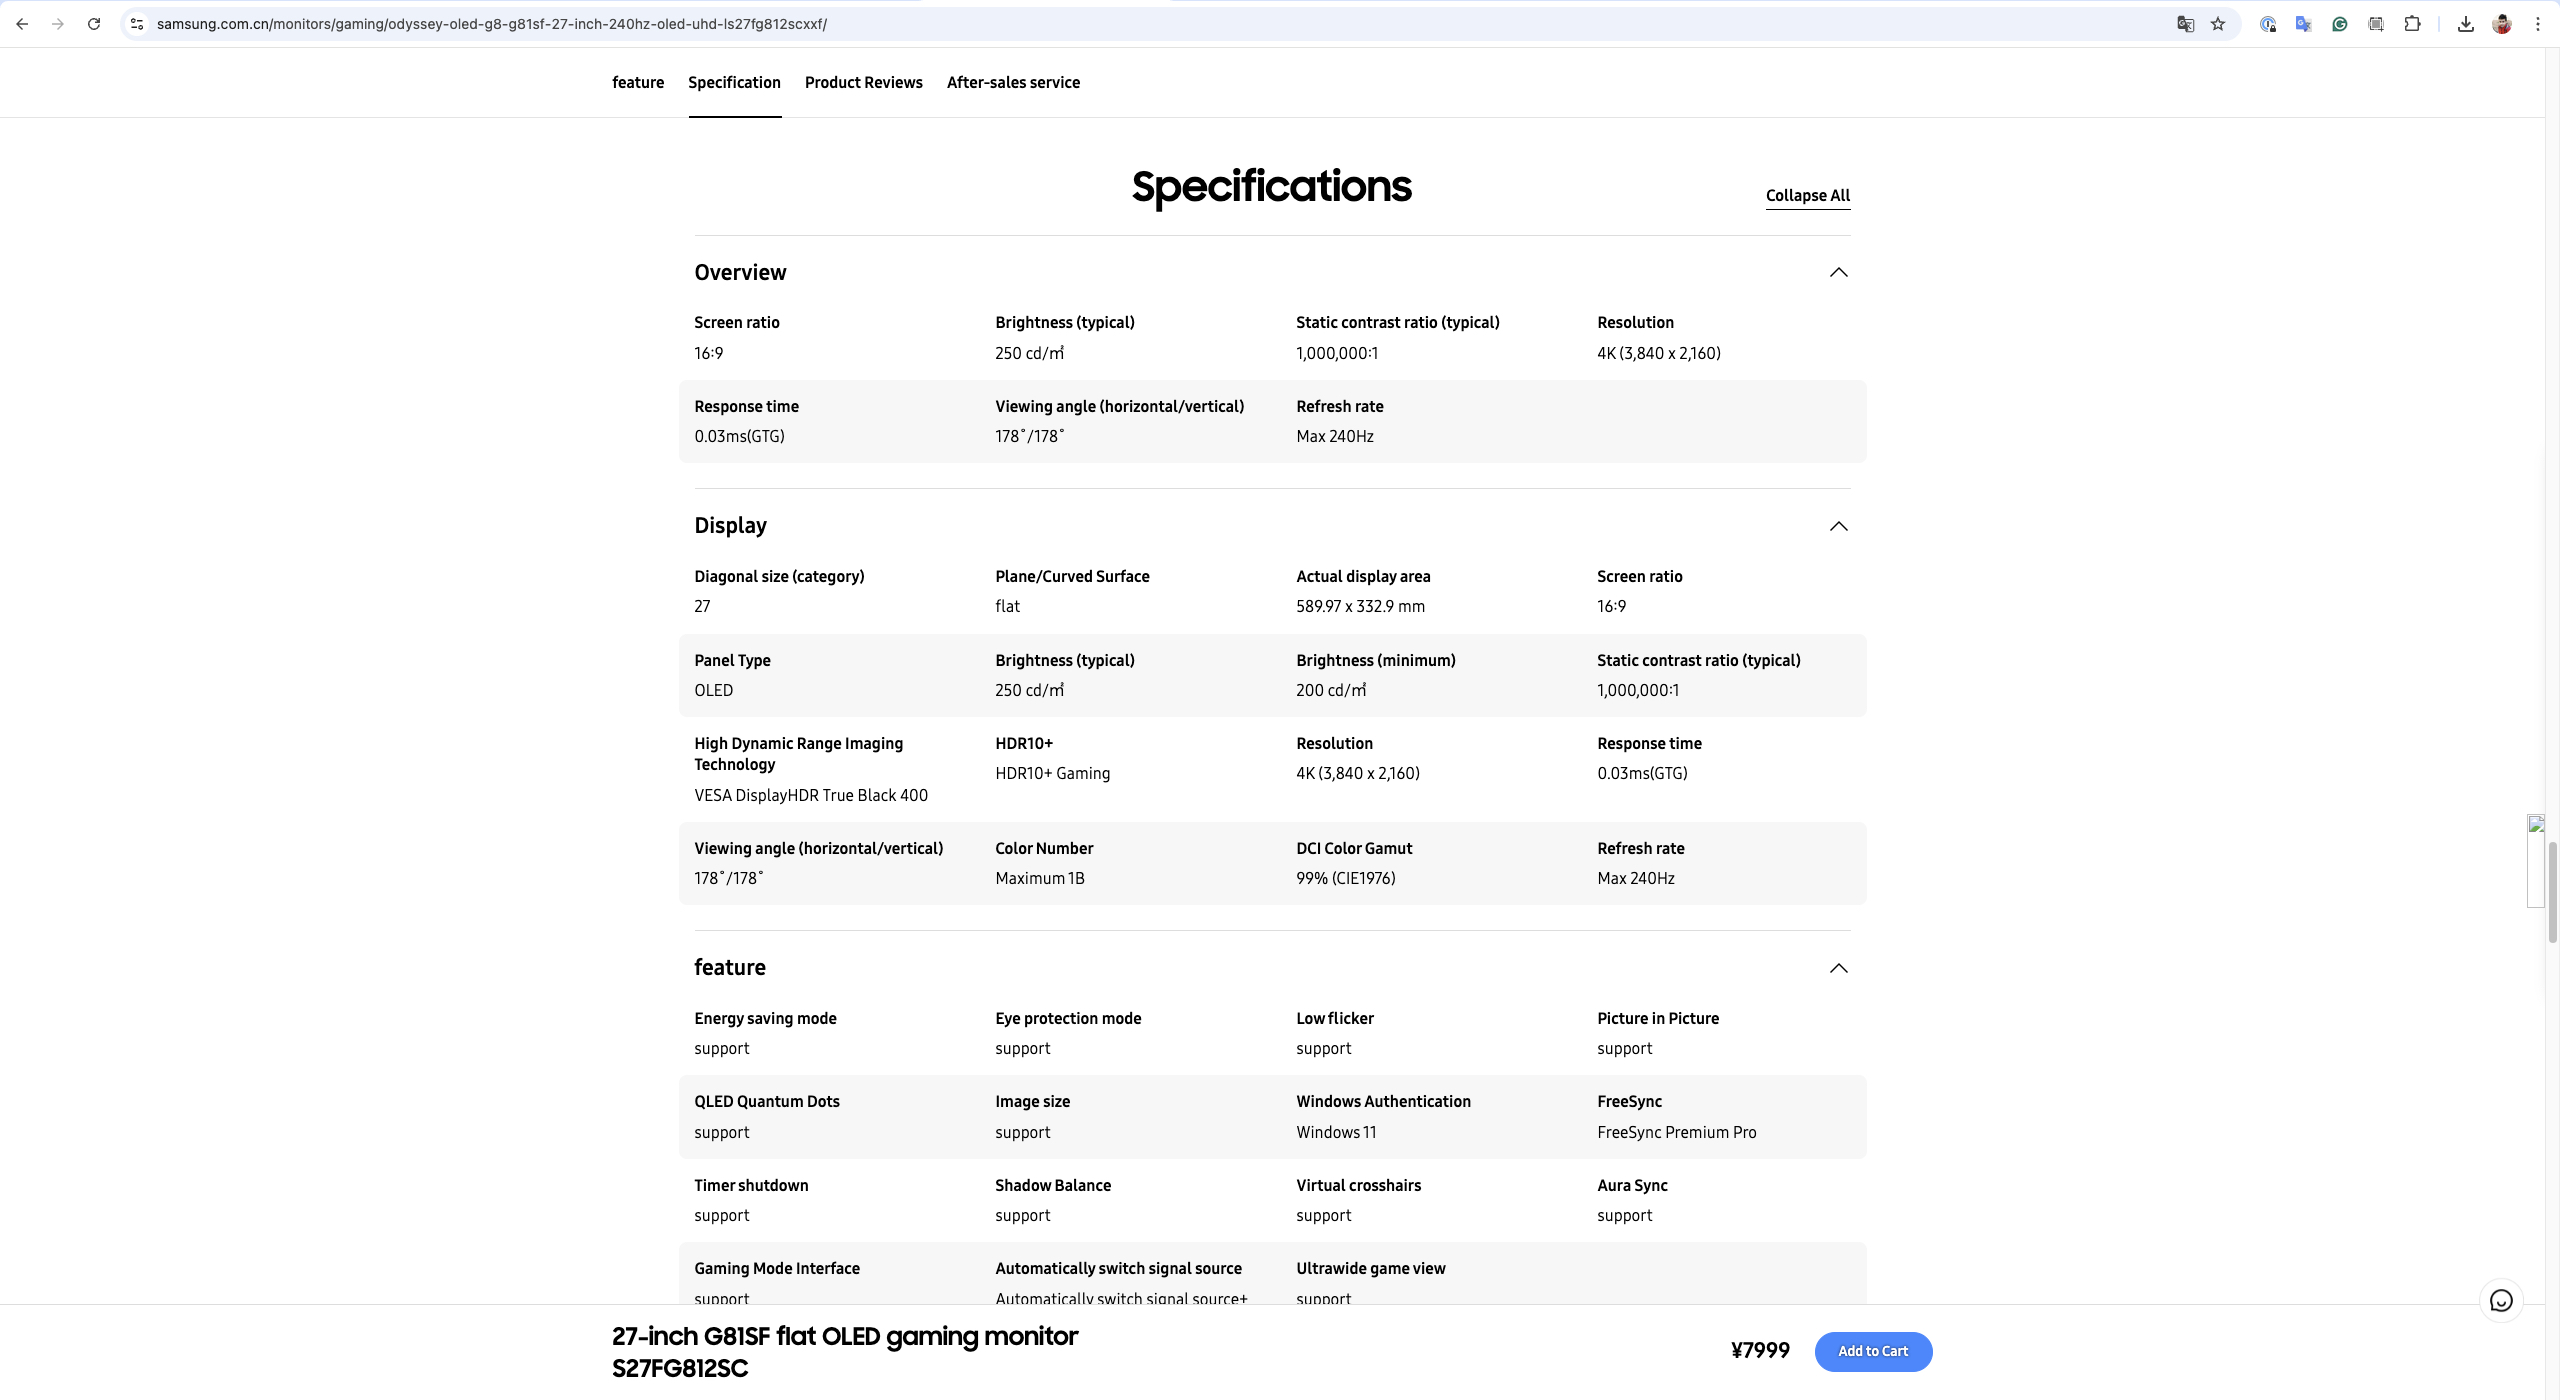Go to the After-sales service tab
Image resolution: width=2560 pixels, height=1400 pixels.
click(x=1013, y=83)
